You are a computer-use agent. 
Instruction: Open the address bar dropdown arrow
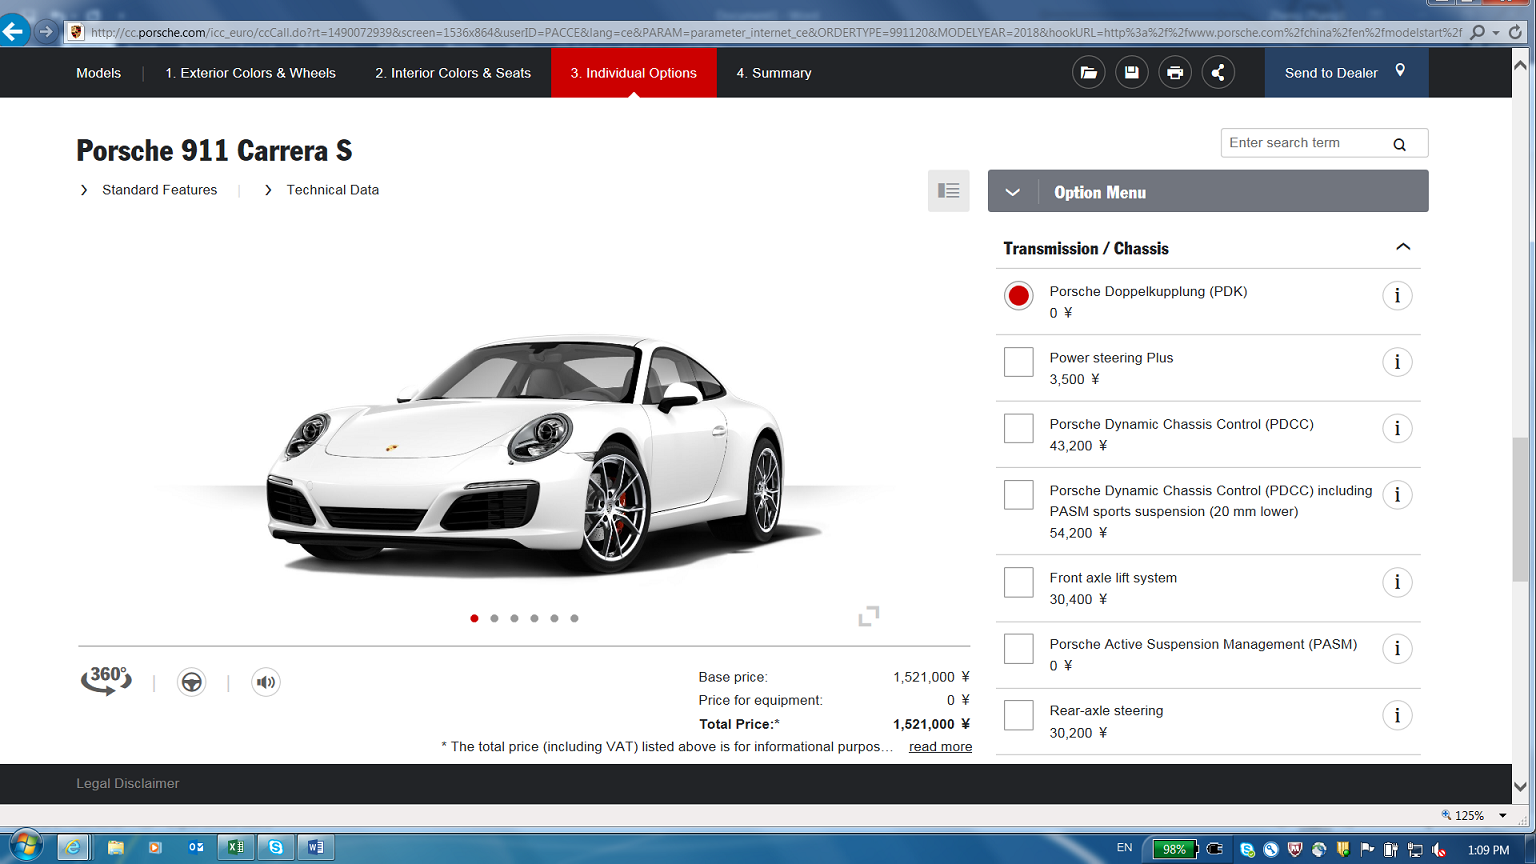1496,33
